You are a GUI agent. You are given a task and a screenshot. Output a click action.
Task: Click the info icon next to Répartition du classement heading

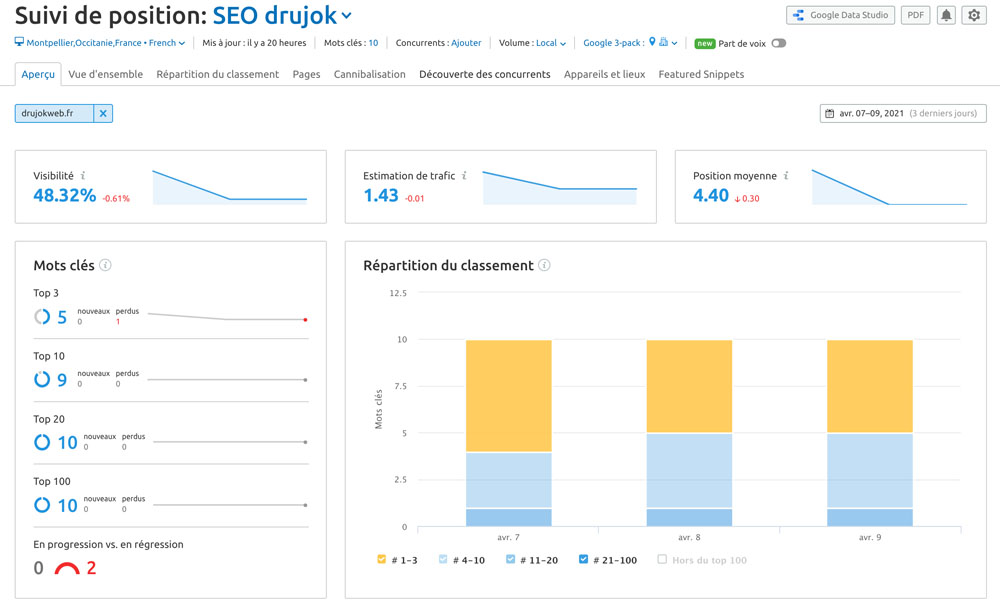[544, 265]
